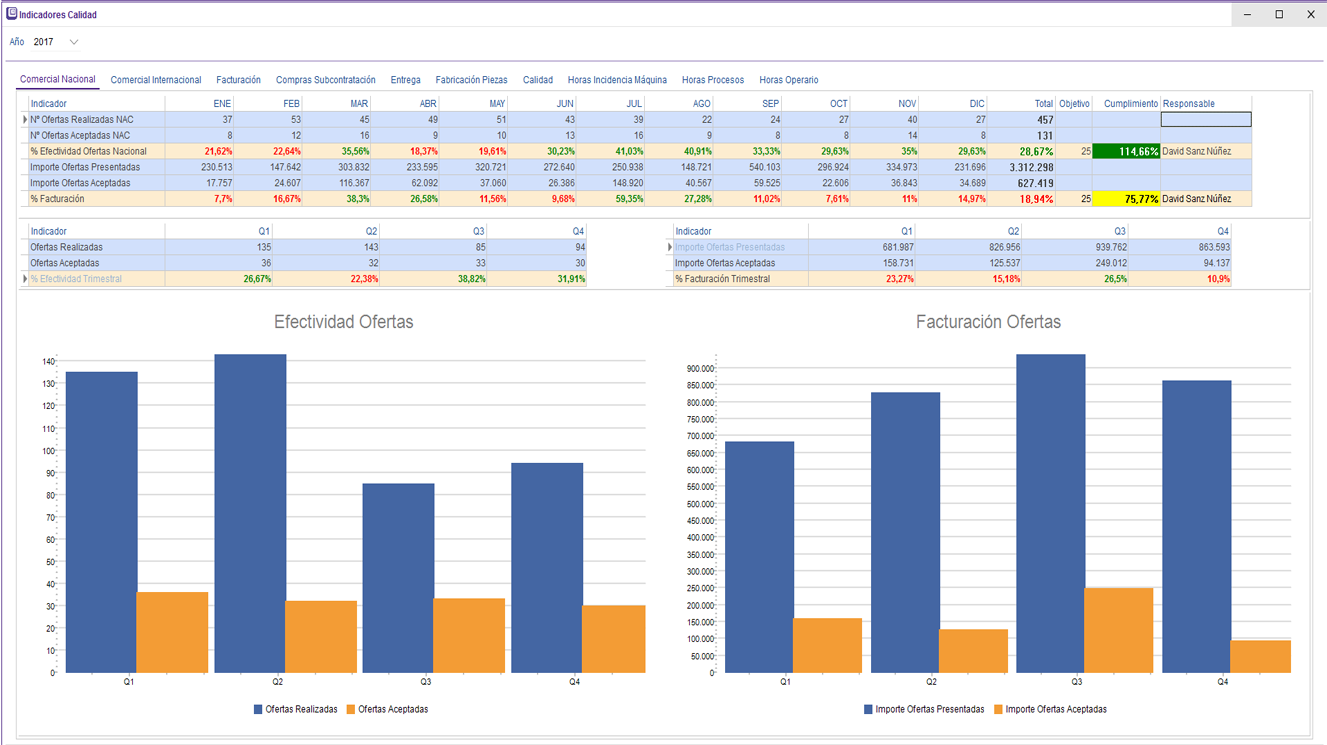The height and width of the screenshot is (745, 1327).
Task: Click the Total column header
Action: 1043,104
